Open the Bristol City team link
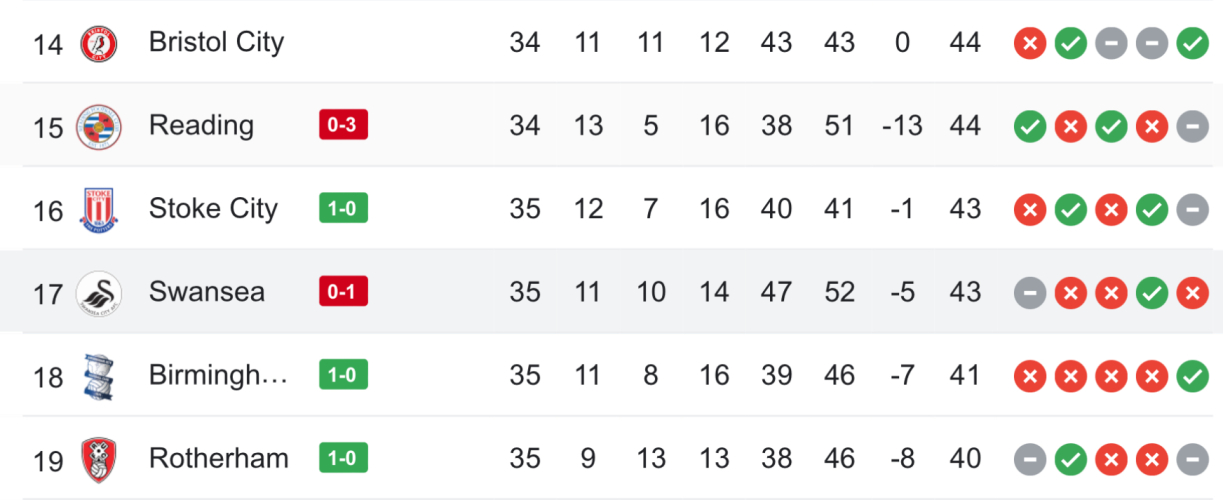Screen dimensions: 1223x500 click(216, 42)
